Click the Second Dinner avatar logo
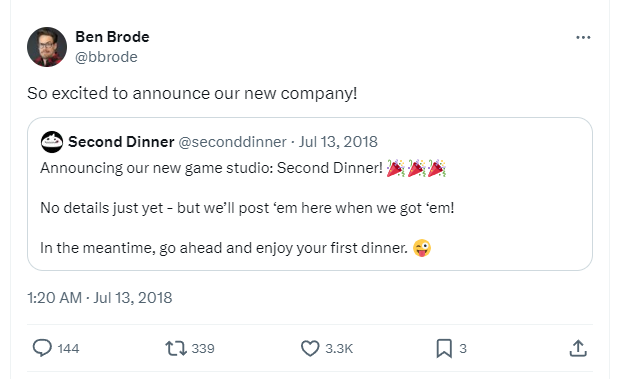This screenshot has width=627, height=379. tap(52, 142)
